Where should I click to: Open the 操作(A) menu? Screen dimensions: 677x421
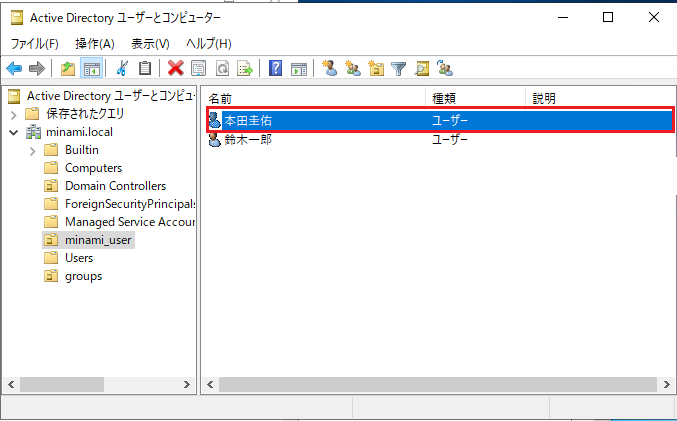tap(95, 44)
